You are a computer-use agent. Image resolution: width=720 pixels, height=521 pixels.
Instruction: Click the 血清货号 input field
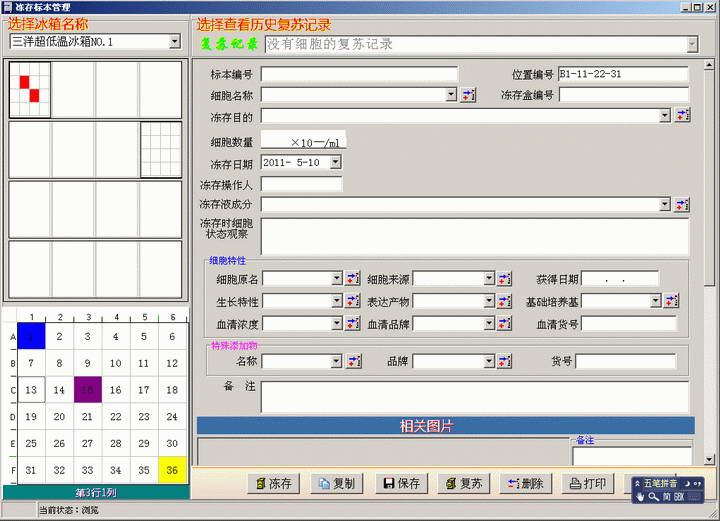[629, 323]
